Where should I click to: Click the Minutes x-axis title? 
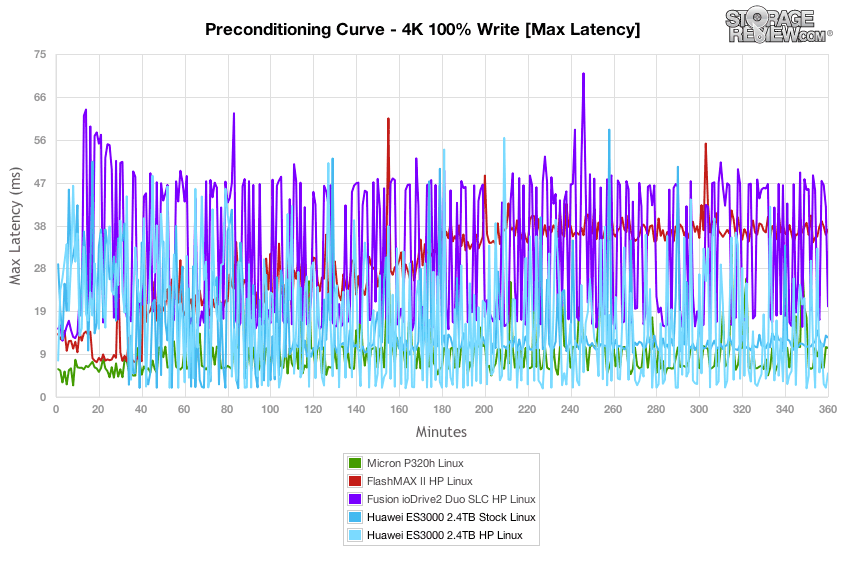[441, 432]
